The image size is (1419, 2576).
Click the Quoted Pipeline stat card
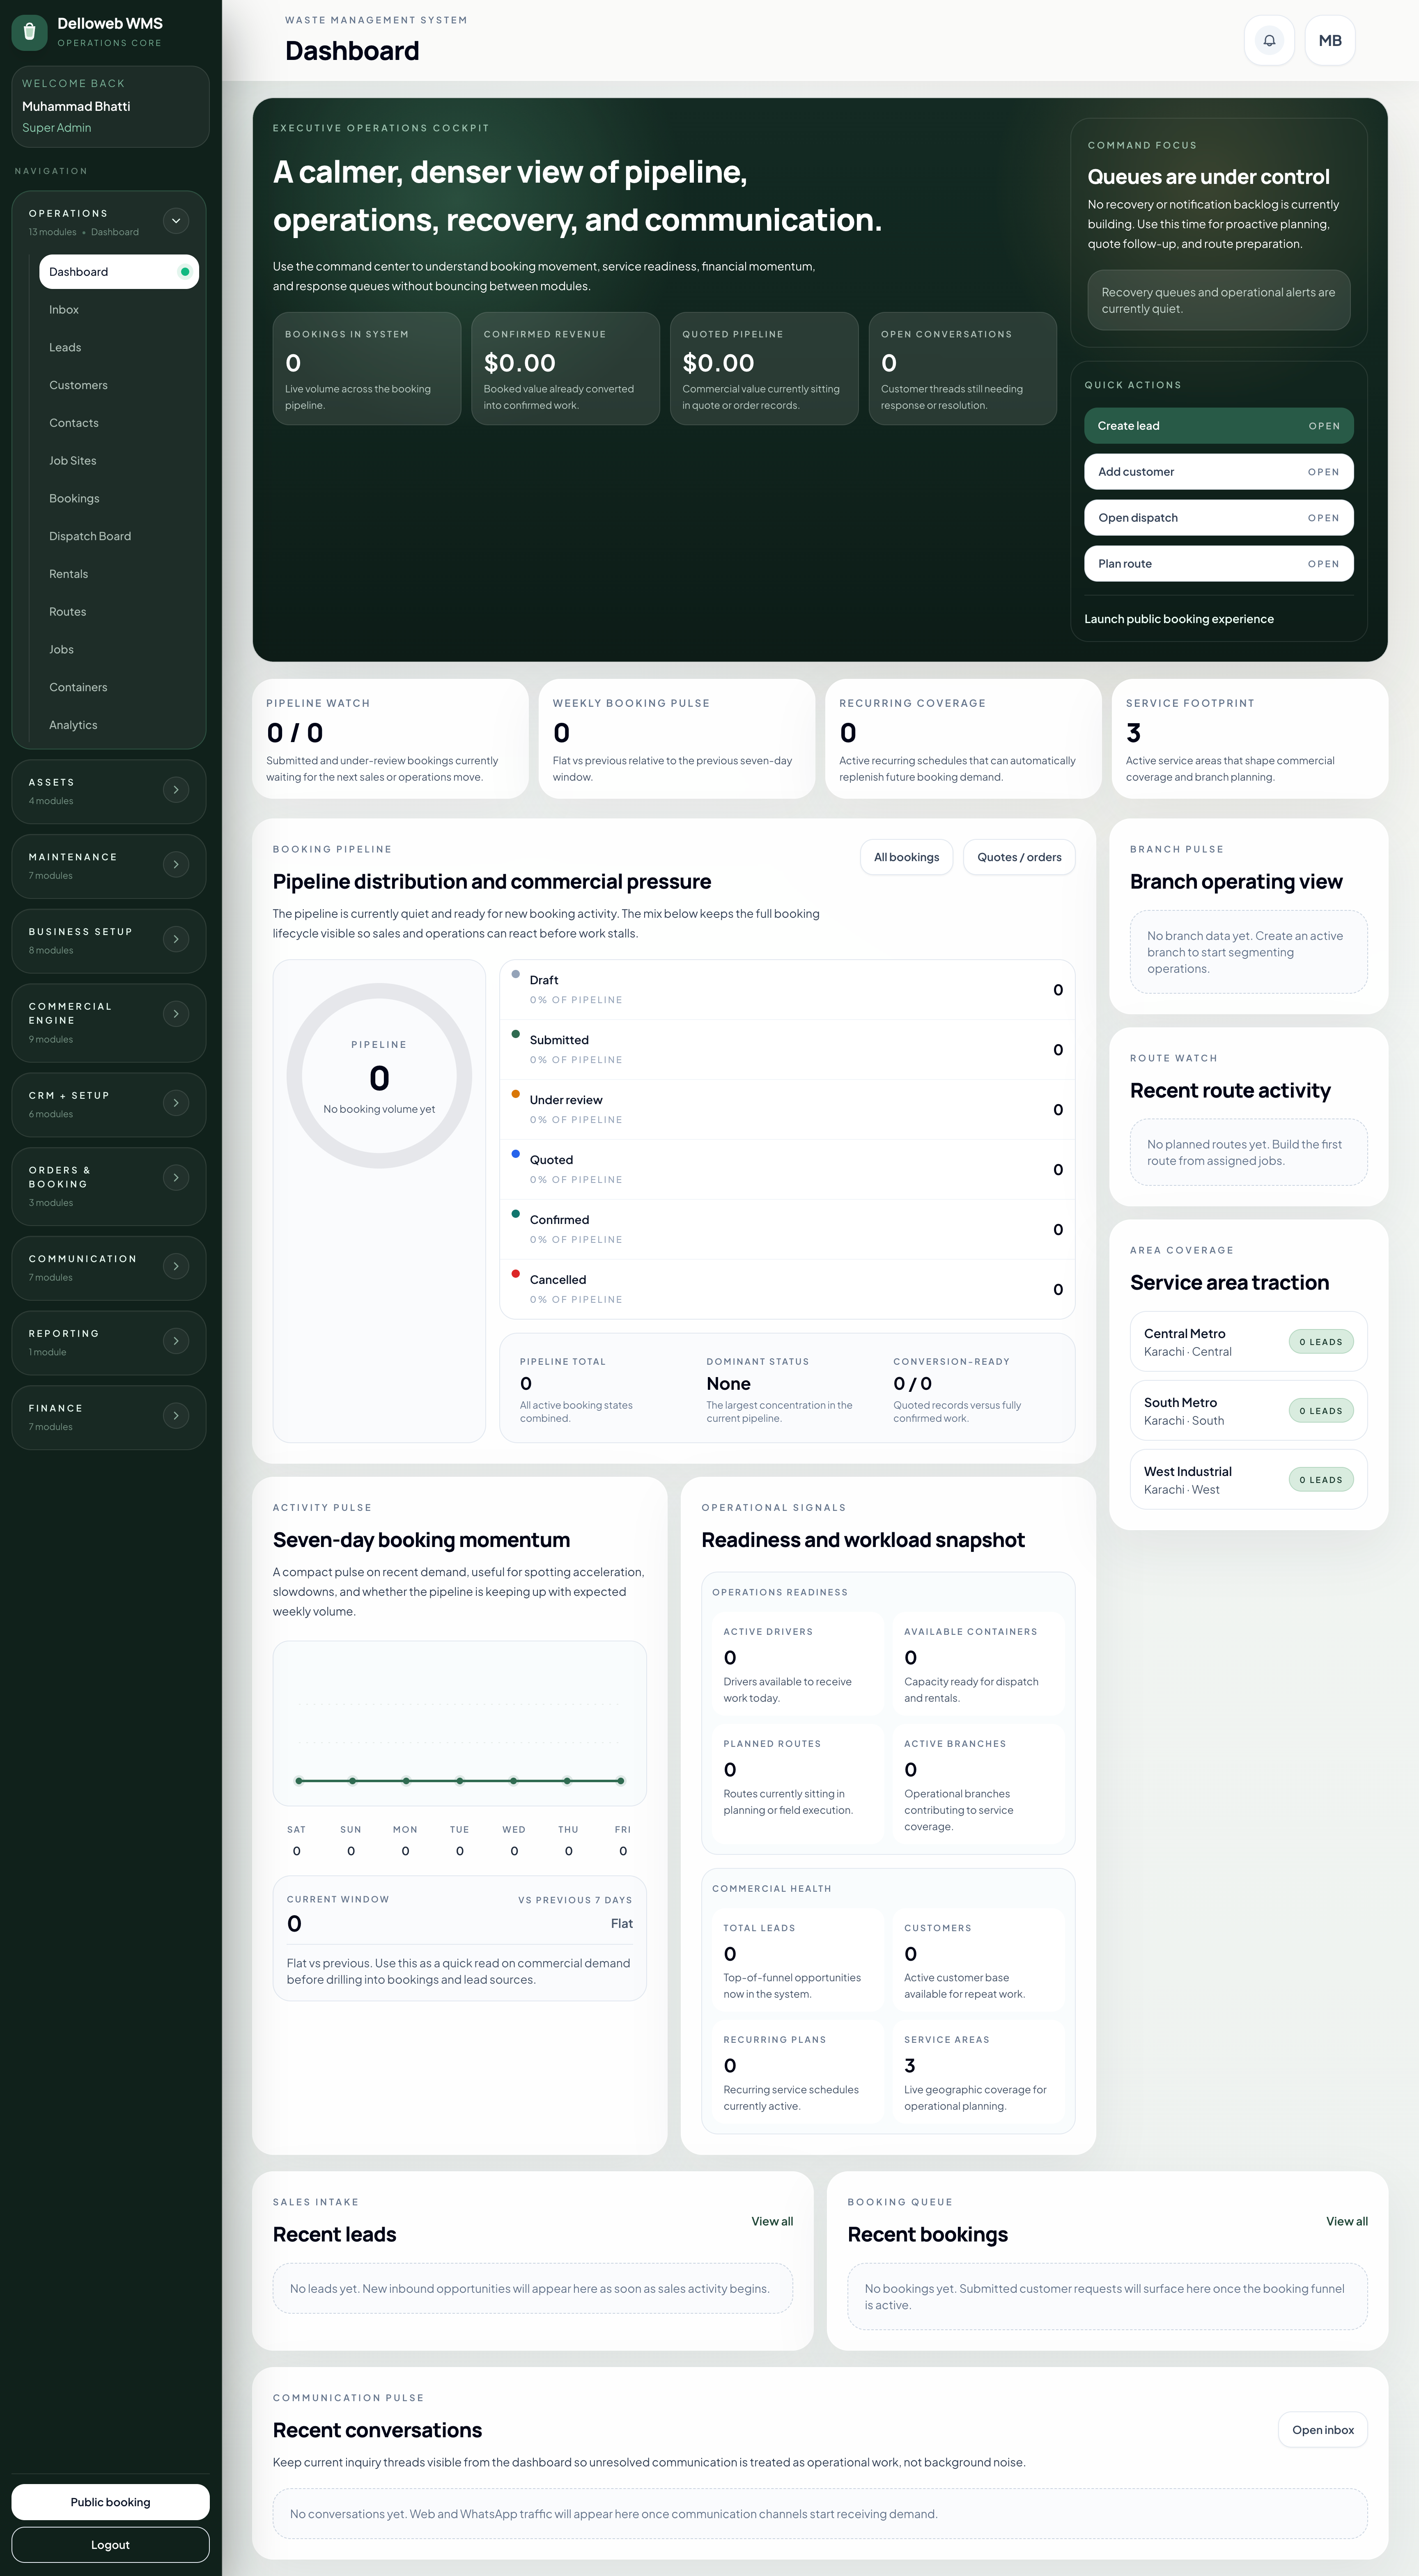764,369
